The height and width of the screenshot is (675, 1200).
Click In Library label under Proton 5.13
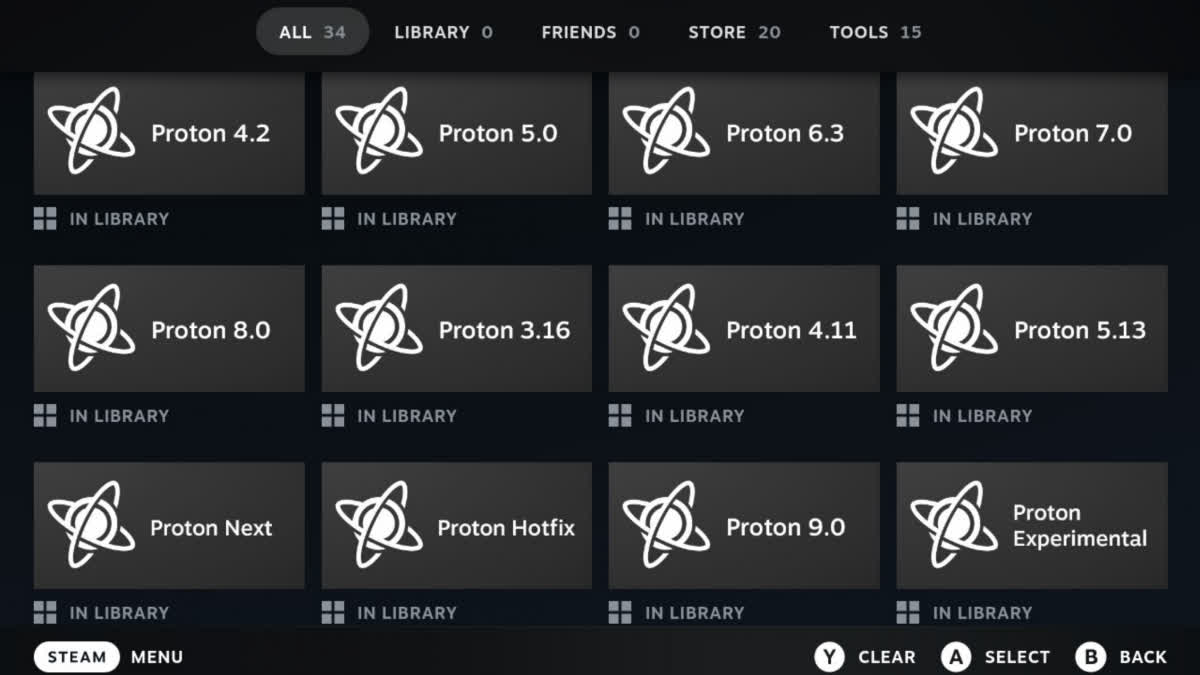point(982,416)
